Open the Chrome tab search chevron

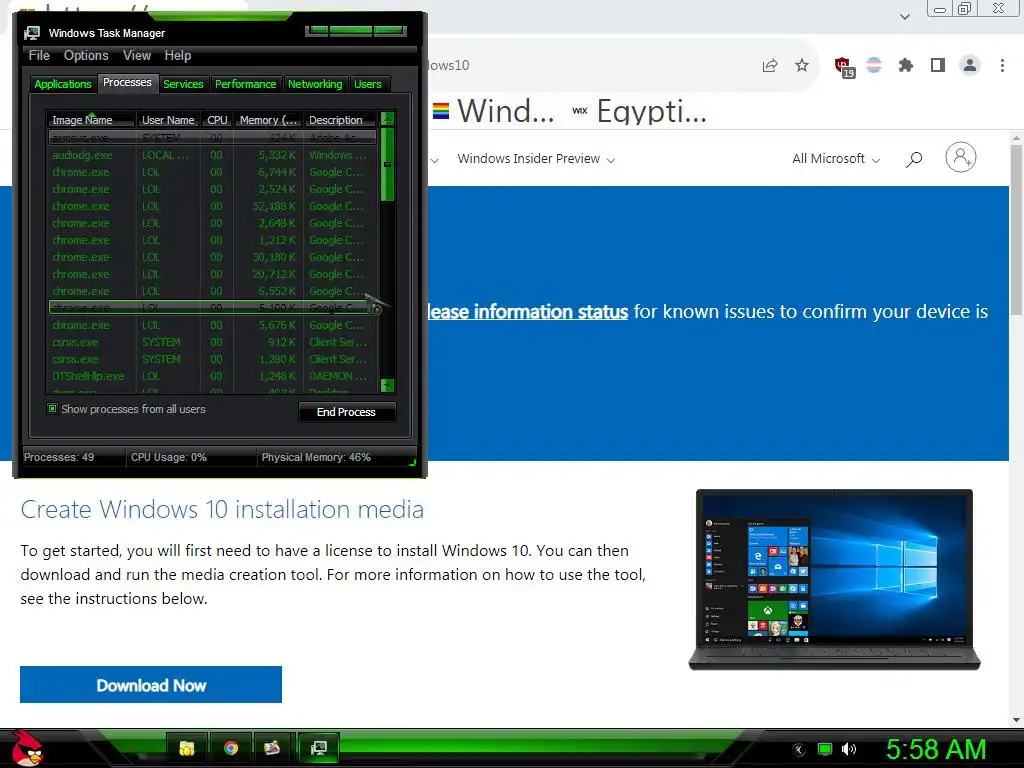coord(904,16)
